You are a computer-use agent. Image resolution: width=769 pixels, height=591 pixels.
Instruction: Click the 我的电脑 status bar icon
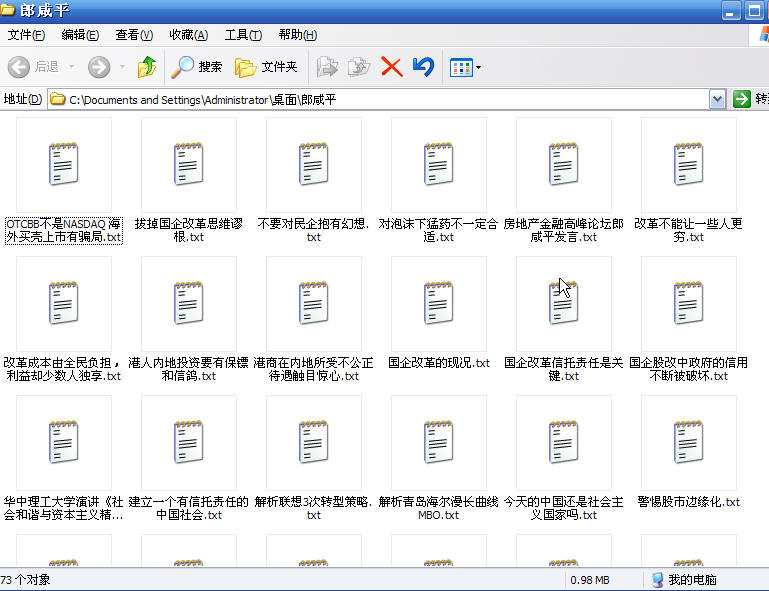coord(658,580)
